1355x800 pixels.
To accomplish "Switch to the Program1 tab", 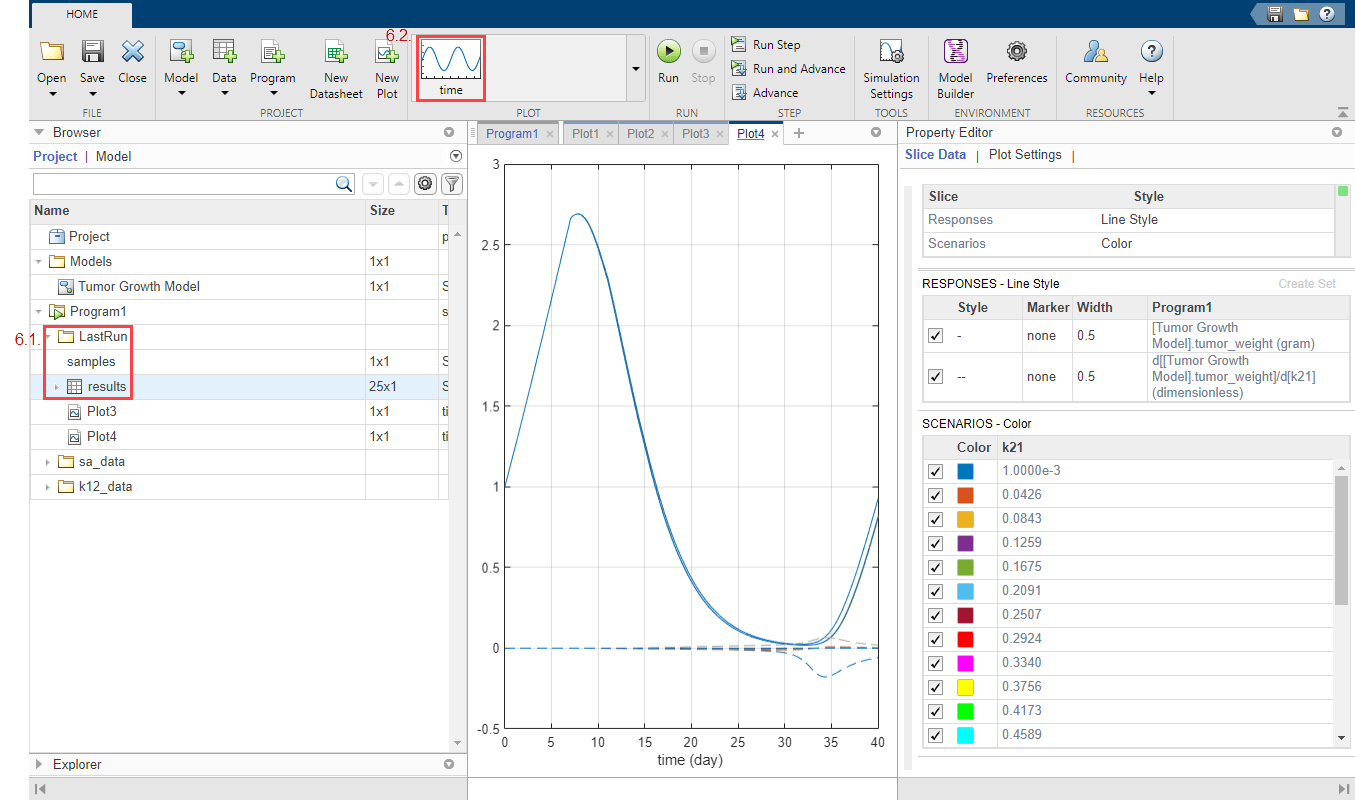I will click(x=512, y=134).
